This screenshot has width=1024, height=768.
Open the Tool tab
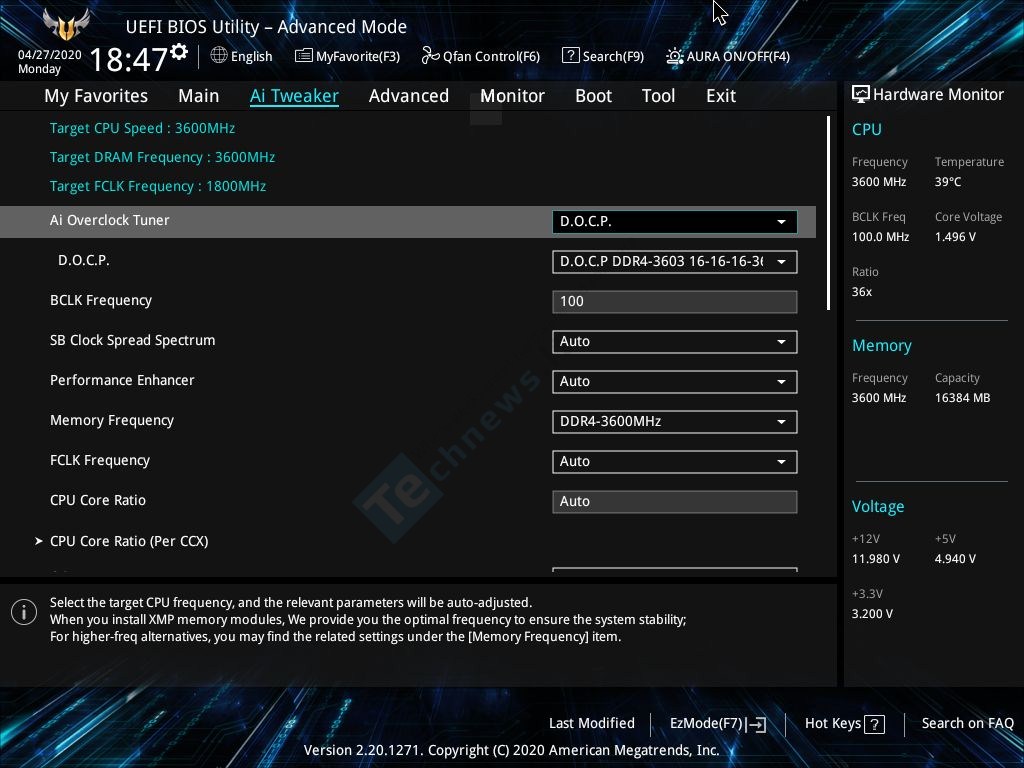(658, 96)
